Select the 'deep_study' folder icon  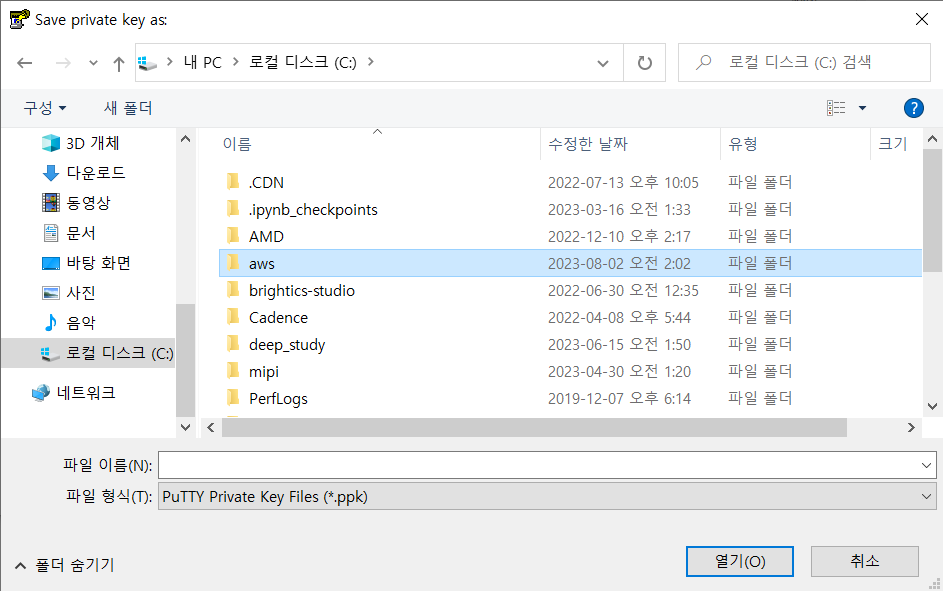[233, 344]
